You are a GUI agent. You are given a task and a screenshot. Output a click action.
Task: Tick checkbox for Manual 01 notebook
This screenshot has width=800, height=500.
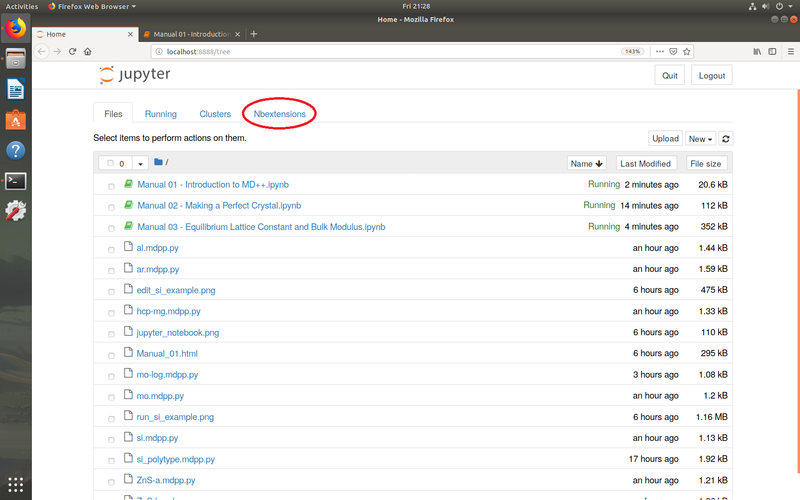[111, 186]
